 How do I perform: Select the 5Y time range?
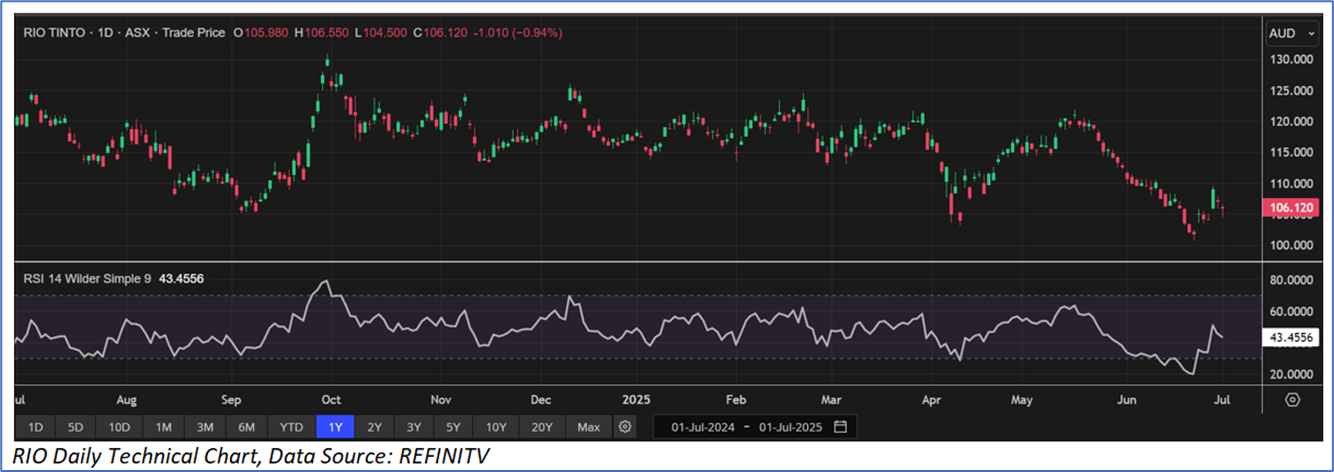[453, 427]
